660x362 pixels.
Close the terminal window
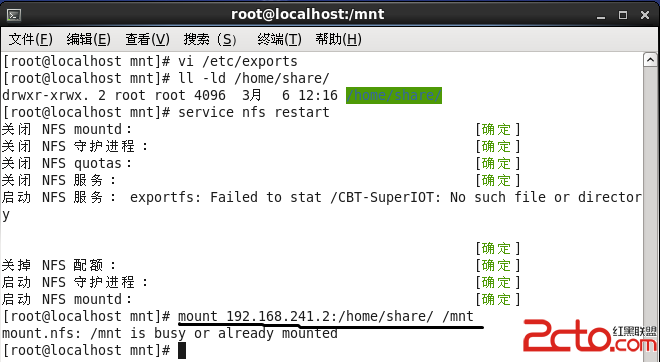[644, 15]
